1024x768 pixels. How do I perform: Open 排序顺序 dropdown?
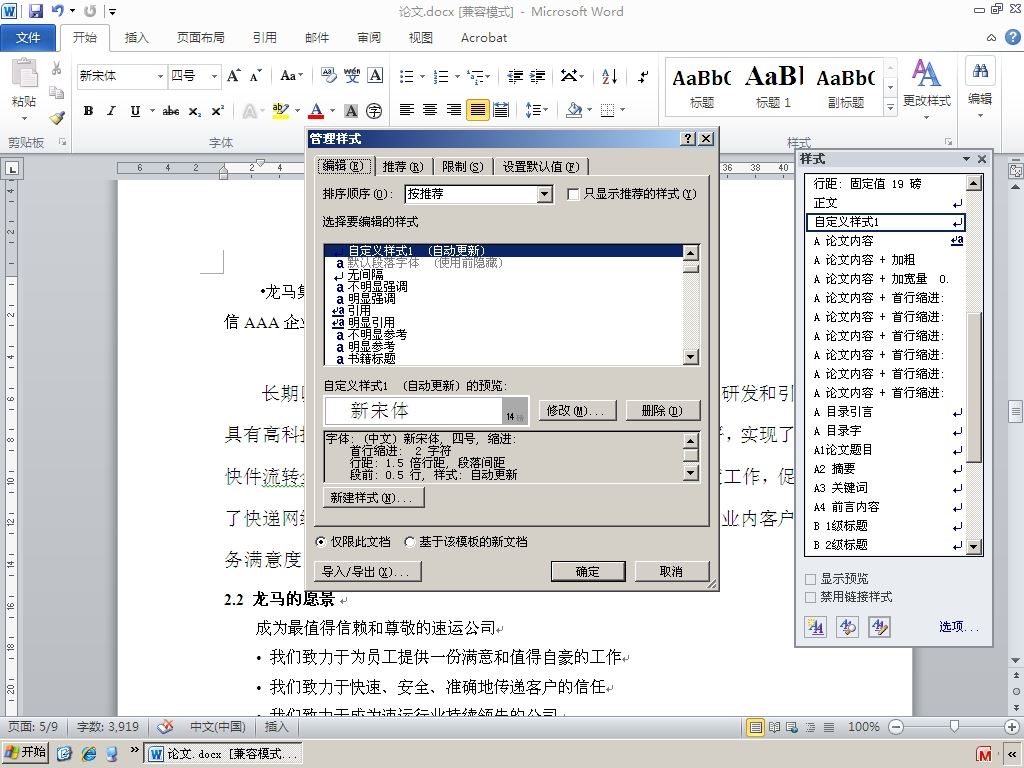545,194
